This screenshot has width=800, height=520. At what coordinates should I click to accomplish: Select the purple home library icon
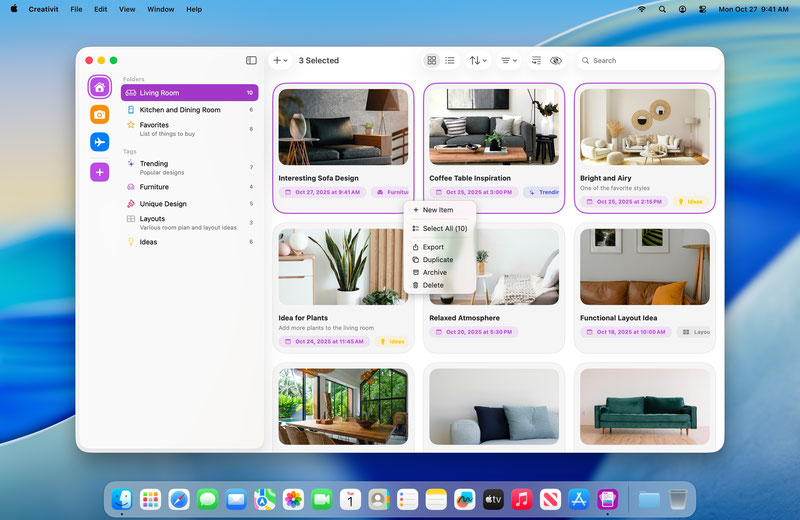[99, 87]
